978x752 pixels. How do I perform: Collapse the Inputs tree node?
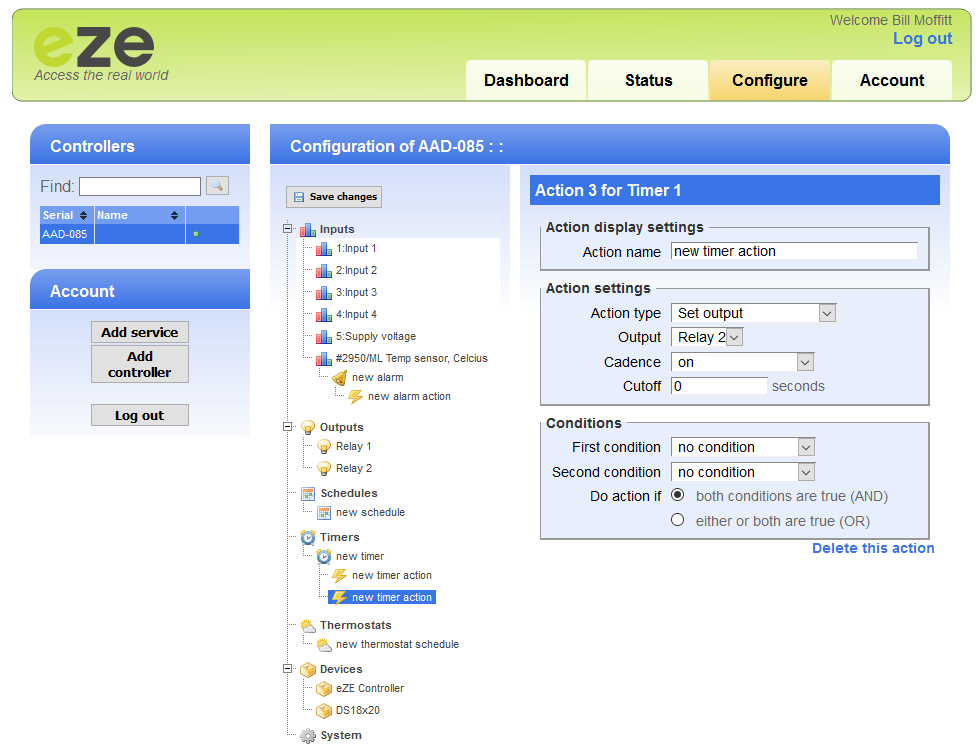[288, 230]
